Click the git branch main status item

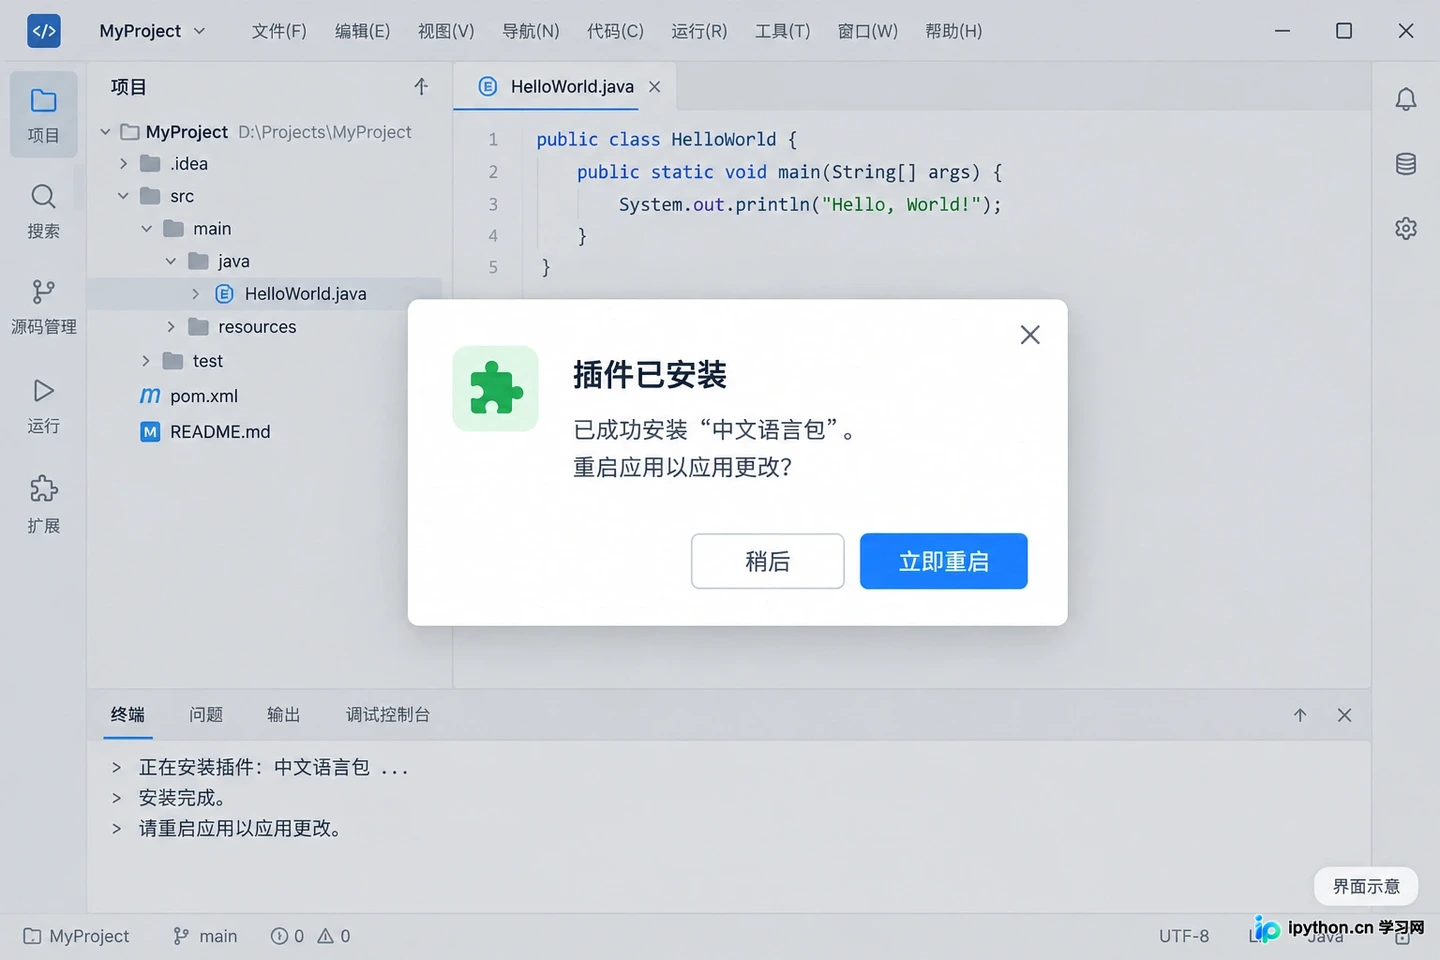click(205, 936)
